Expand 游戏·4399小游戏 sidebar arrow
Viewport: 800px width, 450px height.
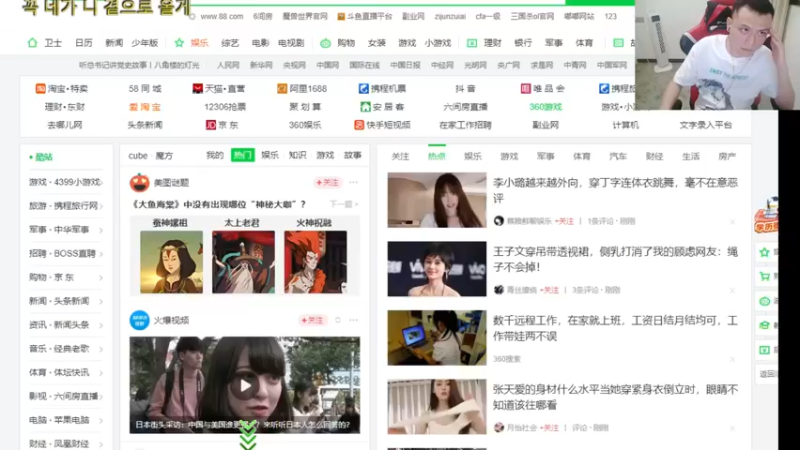point(101,183)
